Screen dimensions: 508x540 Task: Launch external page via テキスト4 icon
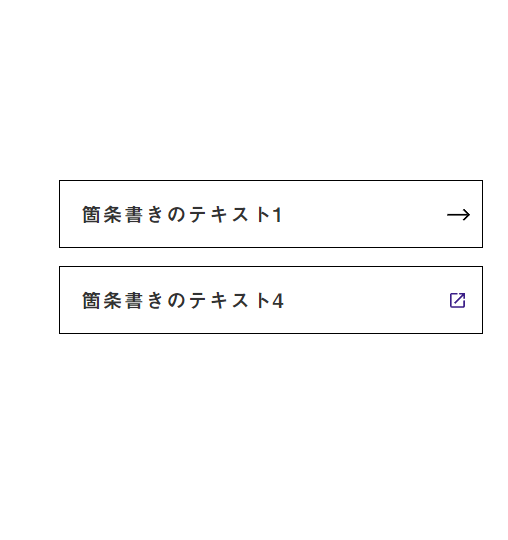pyautogui.click(x=458, y=300)
